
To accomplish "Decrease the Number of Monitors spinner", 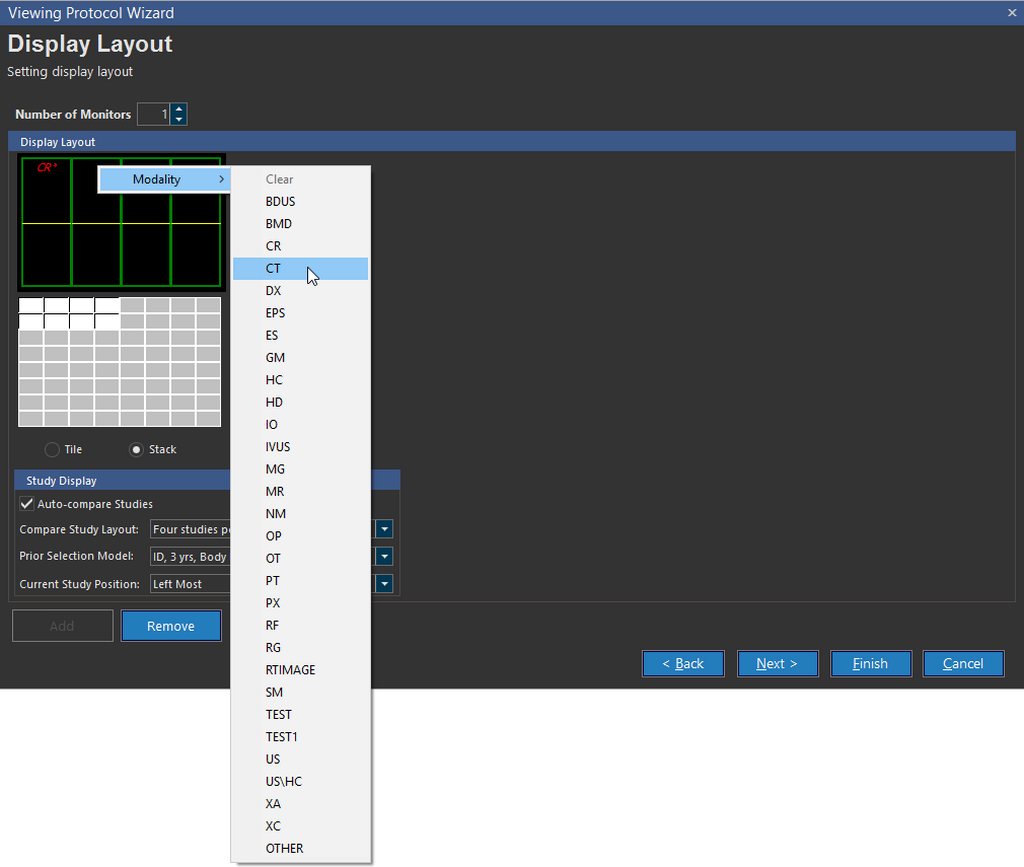I will click(178, 120).
